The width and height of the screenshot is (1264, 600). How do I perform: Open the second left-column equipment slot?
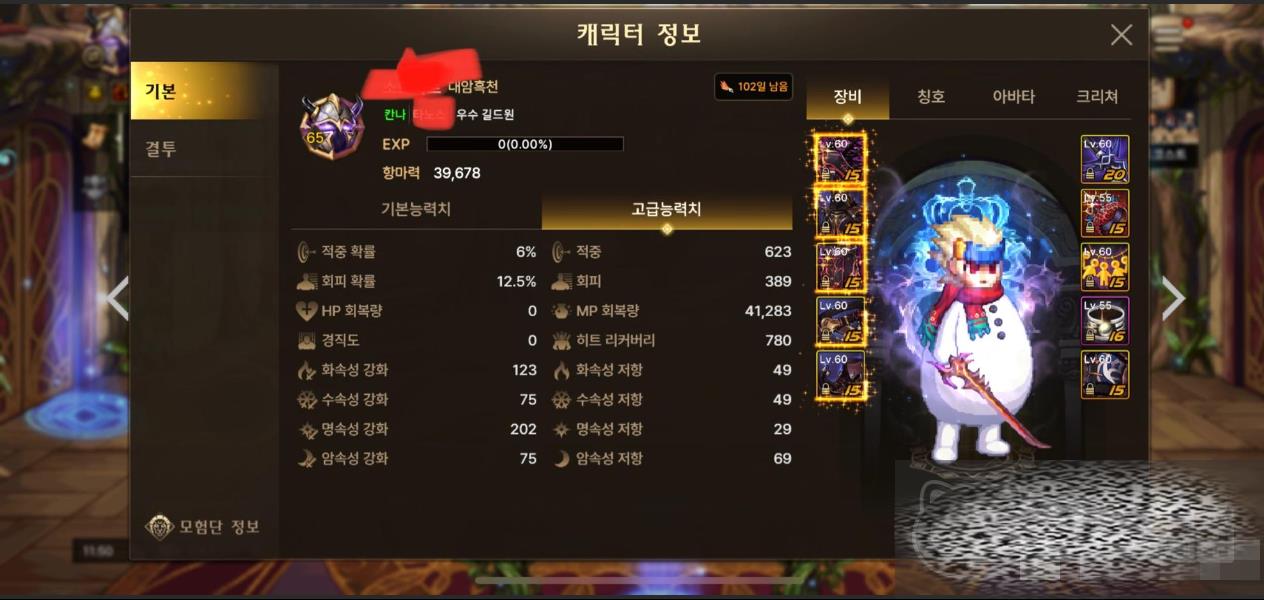click(841, 213)
